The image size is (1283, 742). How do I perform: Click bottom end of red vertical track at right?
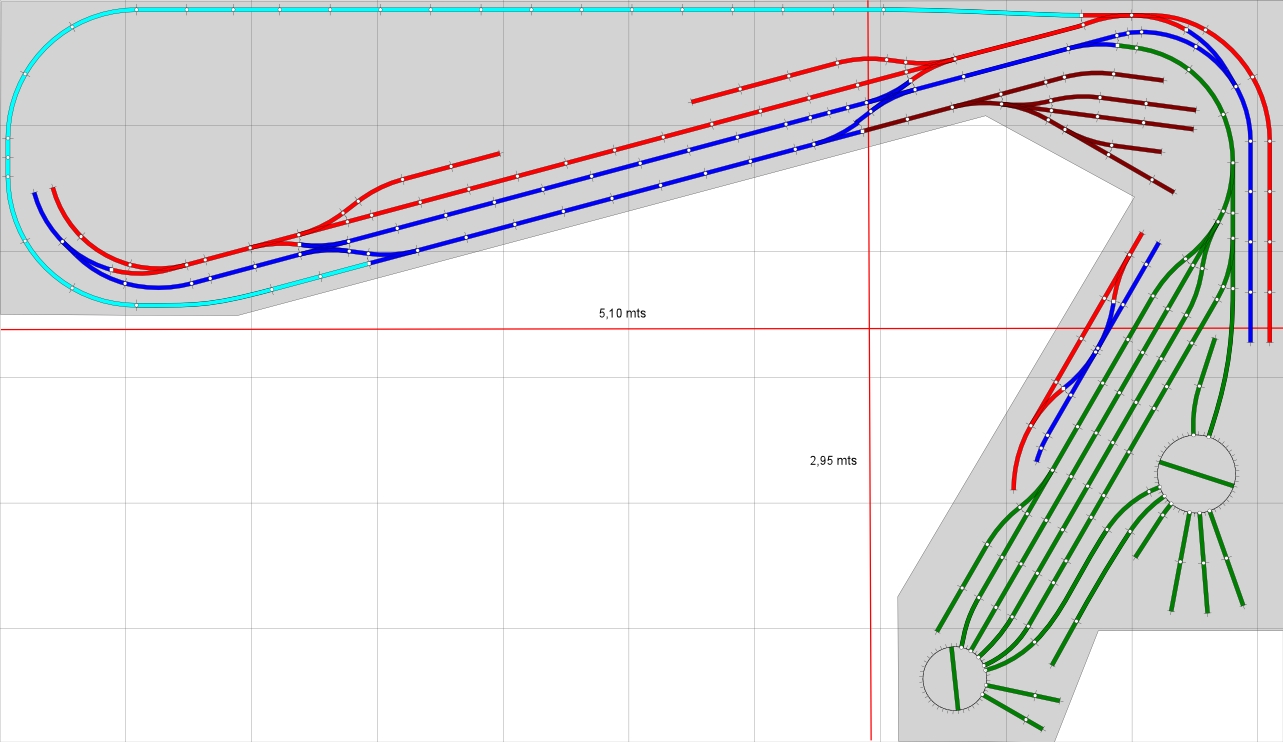pos(1269,338)
